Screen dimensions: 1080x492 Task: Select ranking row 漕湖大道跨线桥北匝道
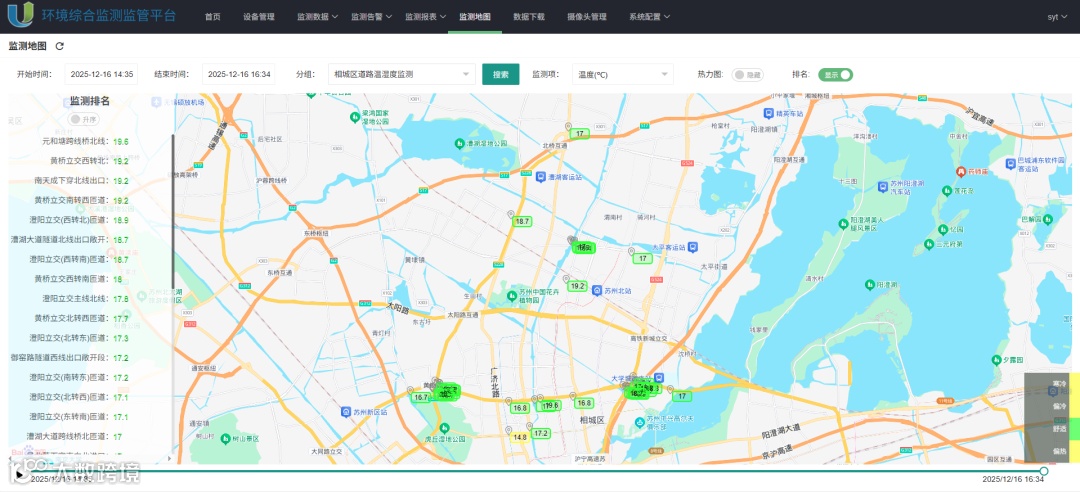(74, 436)
